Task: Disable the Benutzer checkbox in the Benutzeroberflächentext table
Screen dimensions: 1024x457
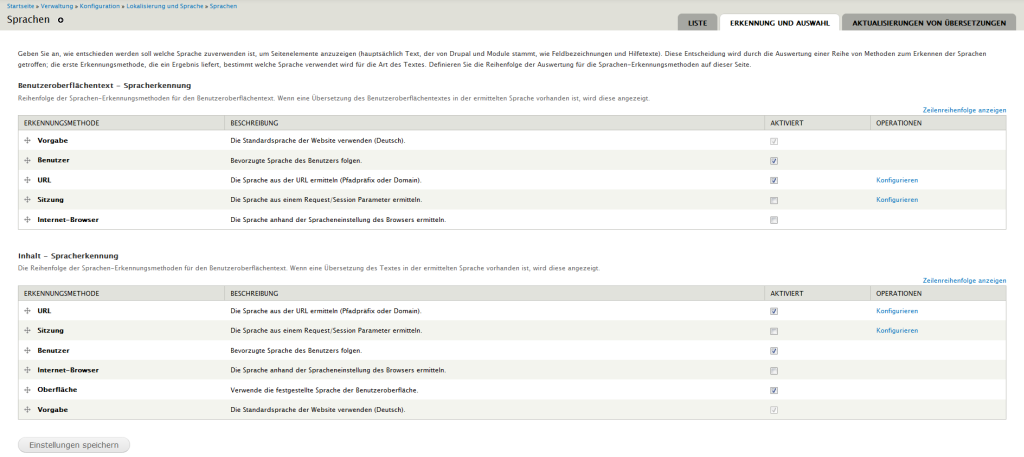Action: 774,160
